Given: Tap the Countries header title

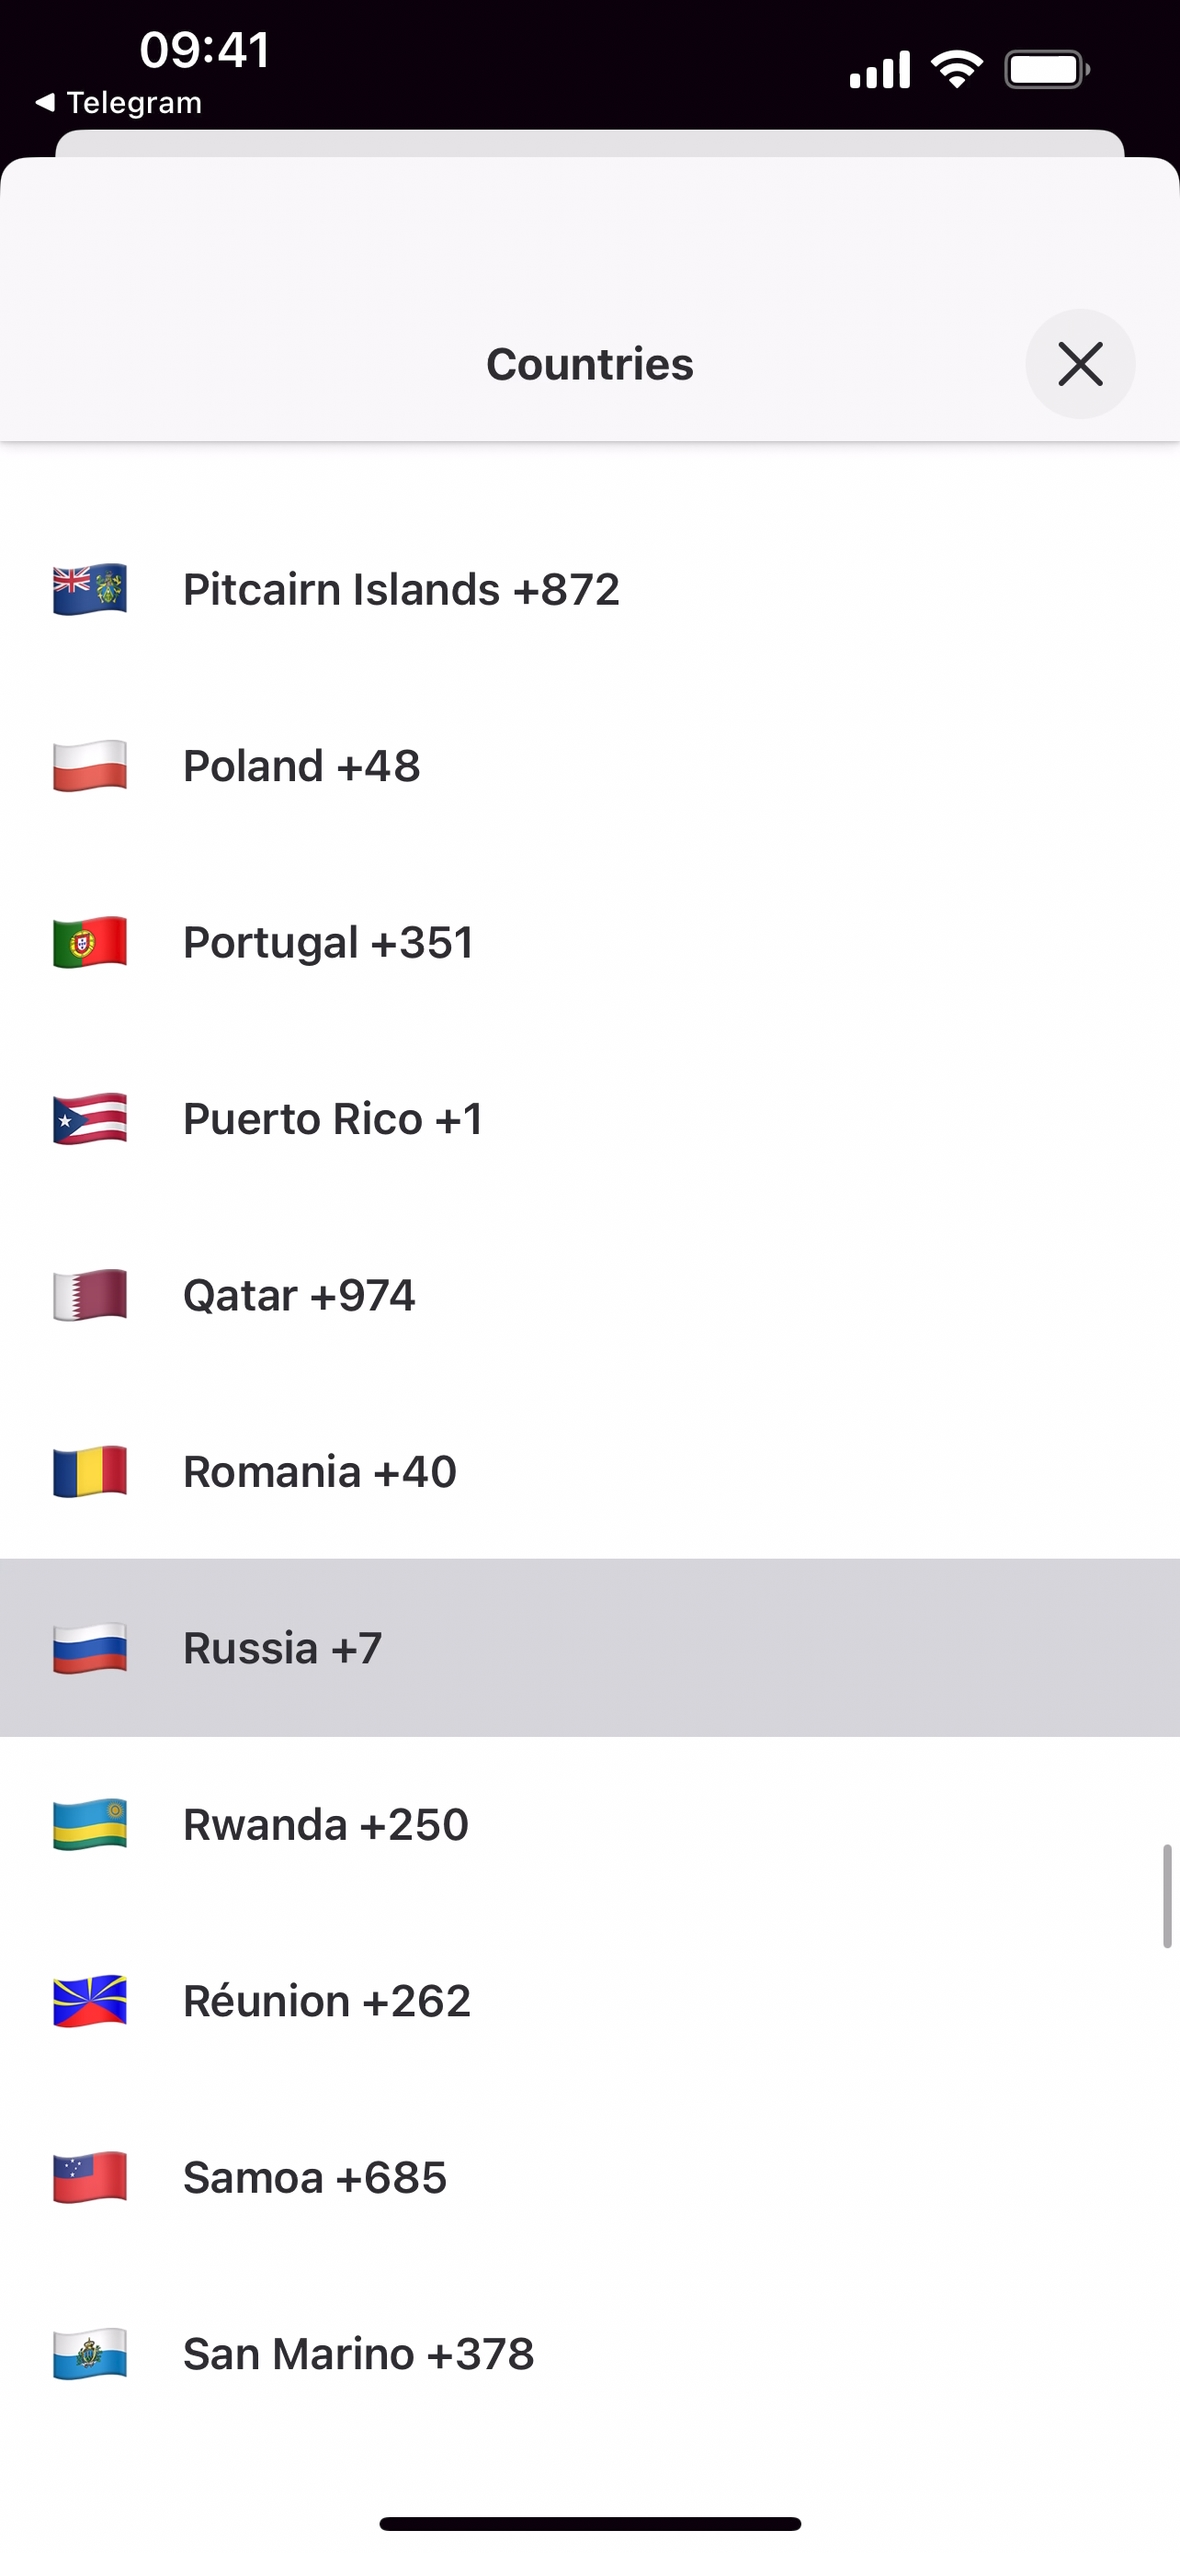Looking at the screenshot, I should 589,364.
